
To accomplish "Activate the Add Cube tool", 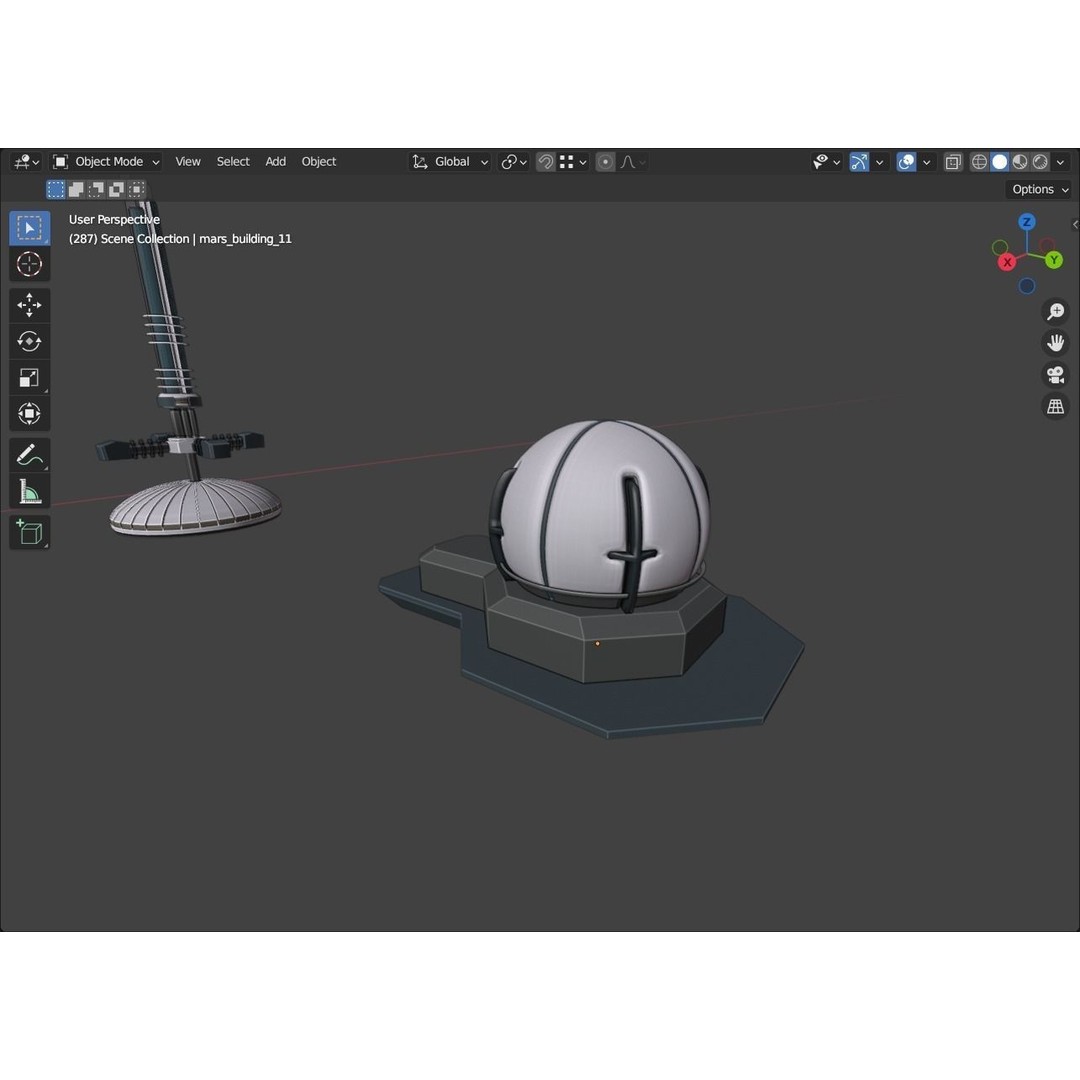I will pos(29,532).
